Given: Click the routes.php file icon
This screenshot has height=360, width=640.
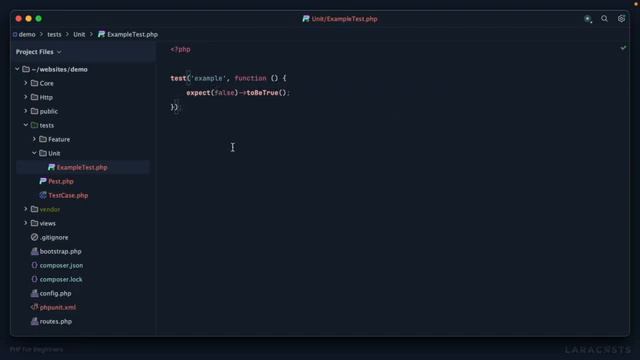Looking at the screenshot, I should pos(34,321).
